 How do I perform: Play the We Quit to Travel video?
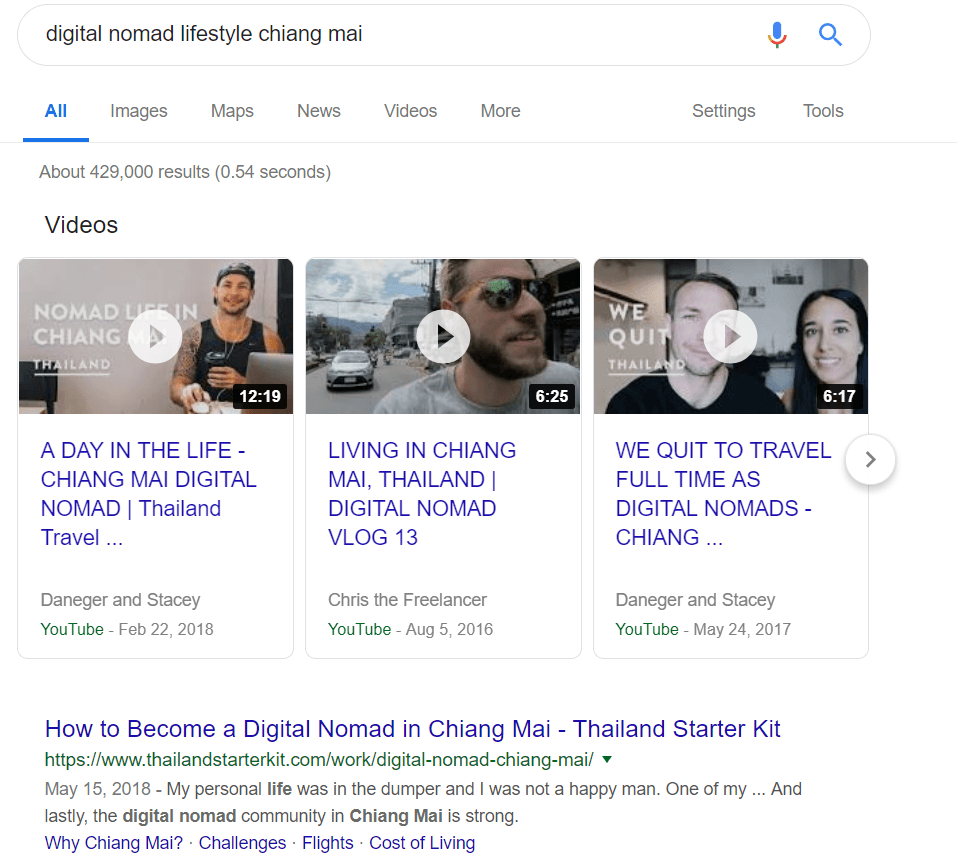(x=730, y=337)
